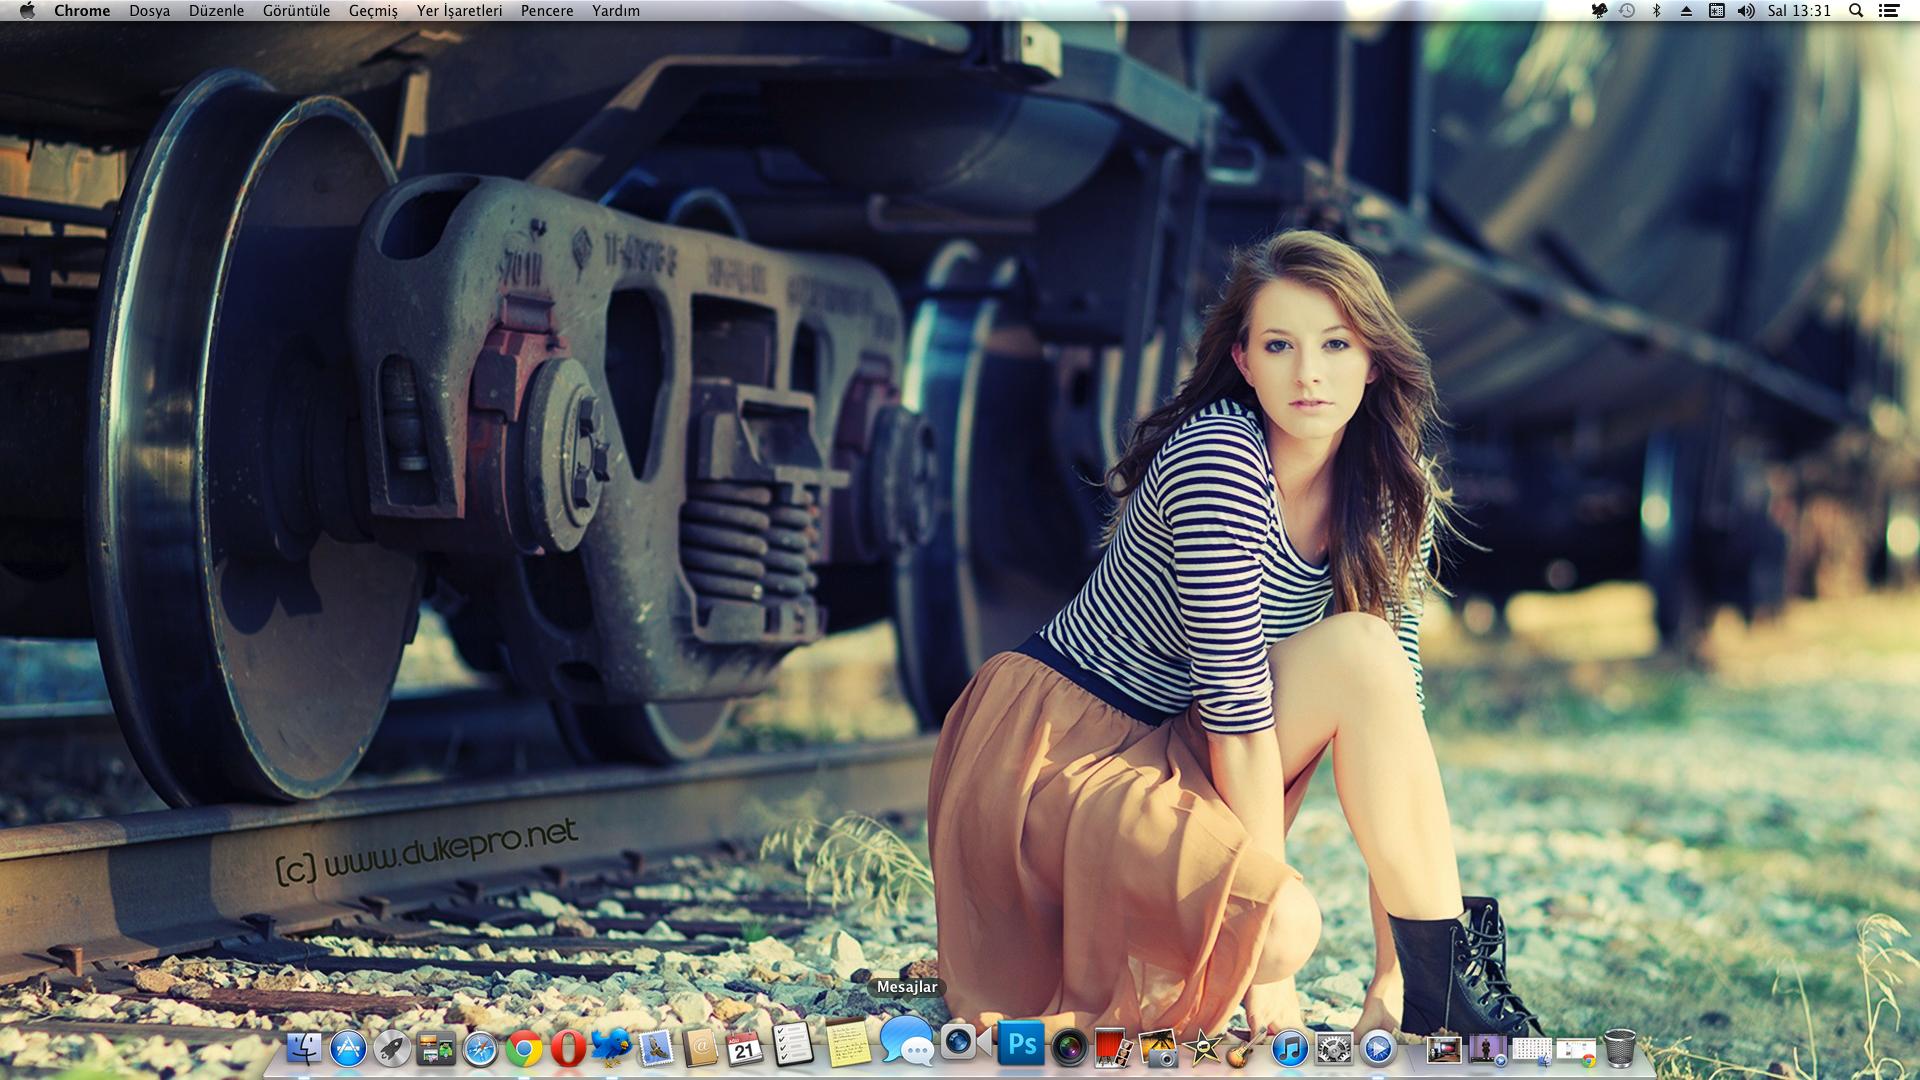The width and height of the screenshot is (1920, 1080).
Task: Launch Twitter bird app in dock
Action: pyautogui.click(x=611, y=1048)
